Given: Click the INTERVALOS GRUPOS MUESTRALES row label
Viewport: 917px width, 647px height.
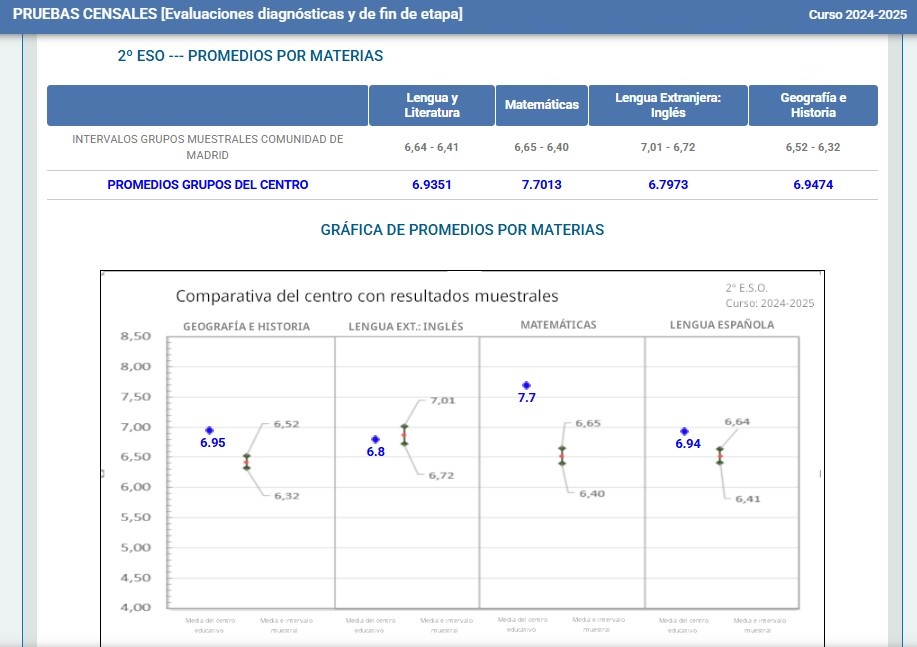Looking at the screenshot, I should 208,147.
